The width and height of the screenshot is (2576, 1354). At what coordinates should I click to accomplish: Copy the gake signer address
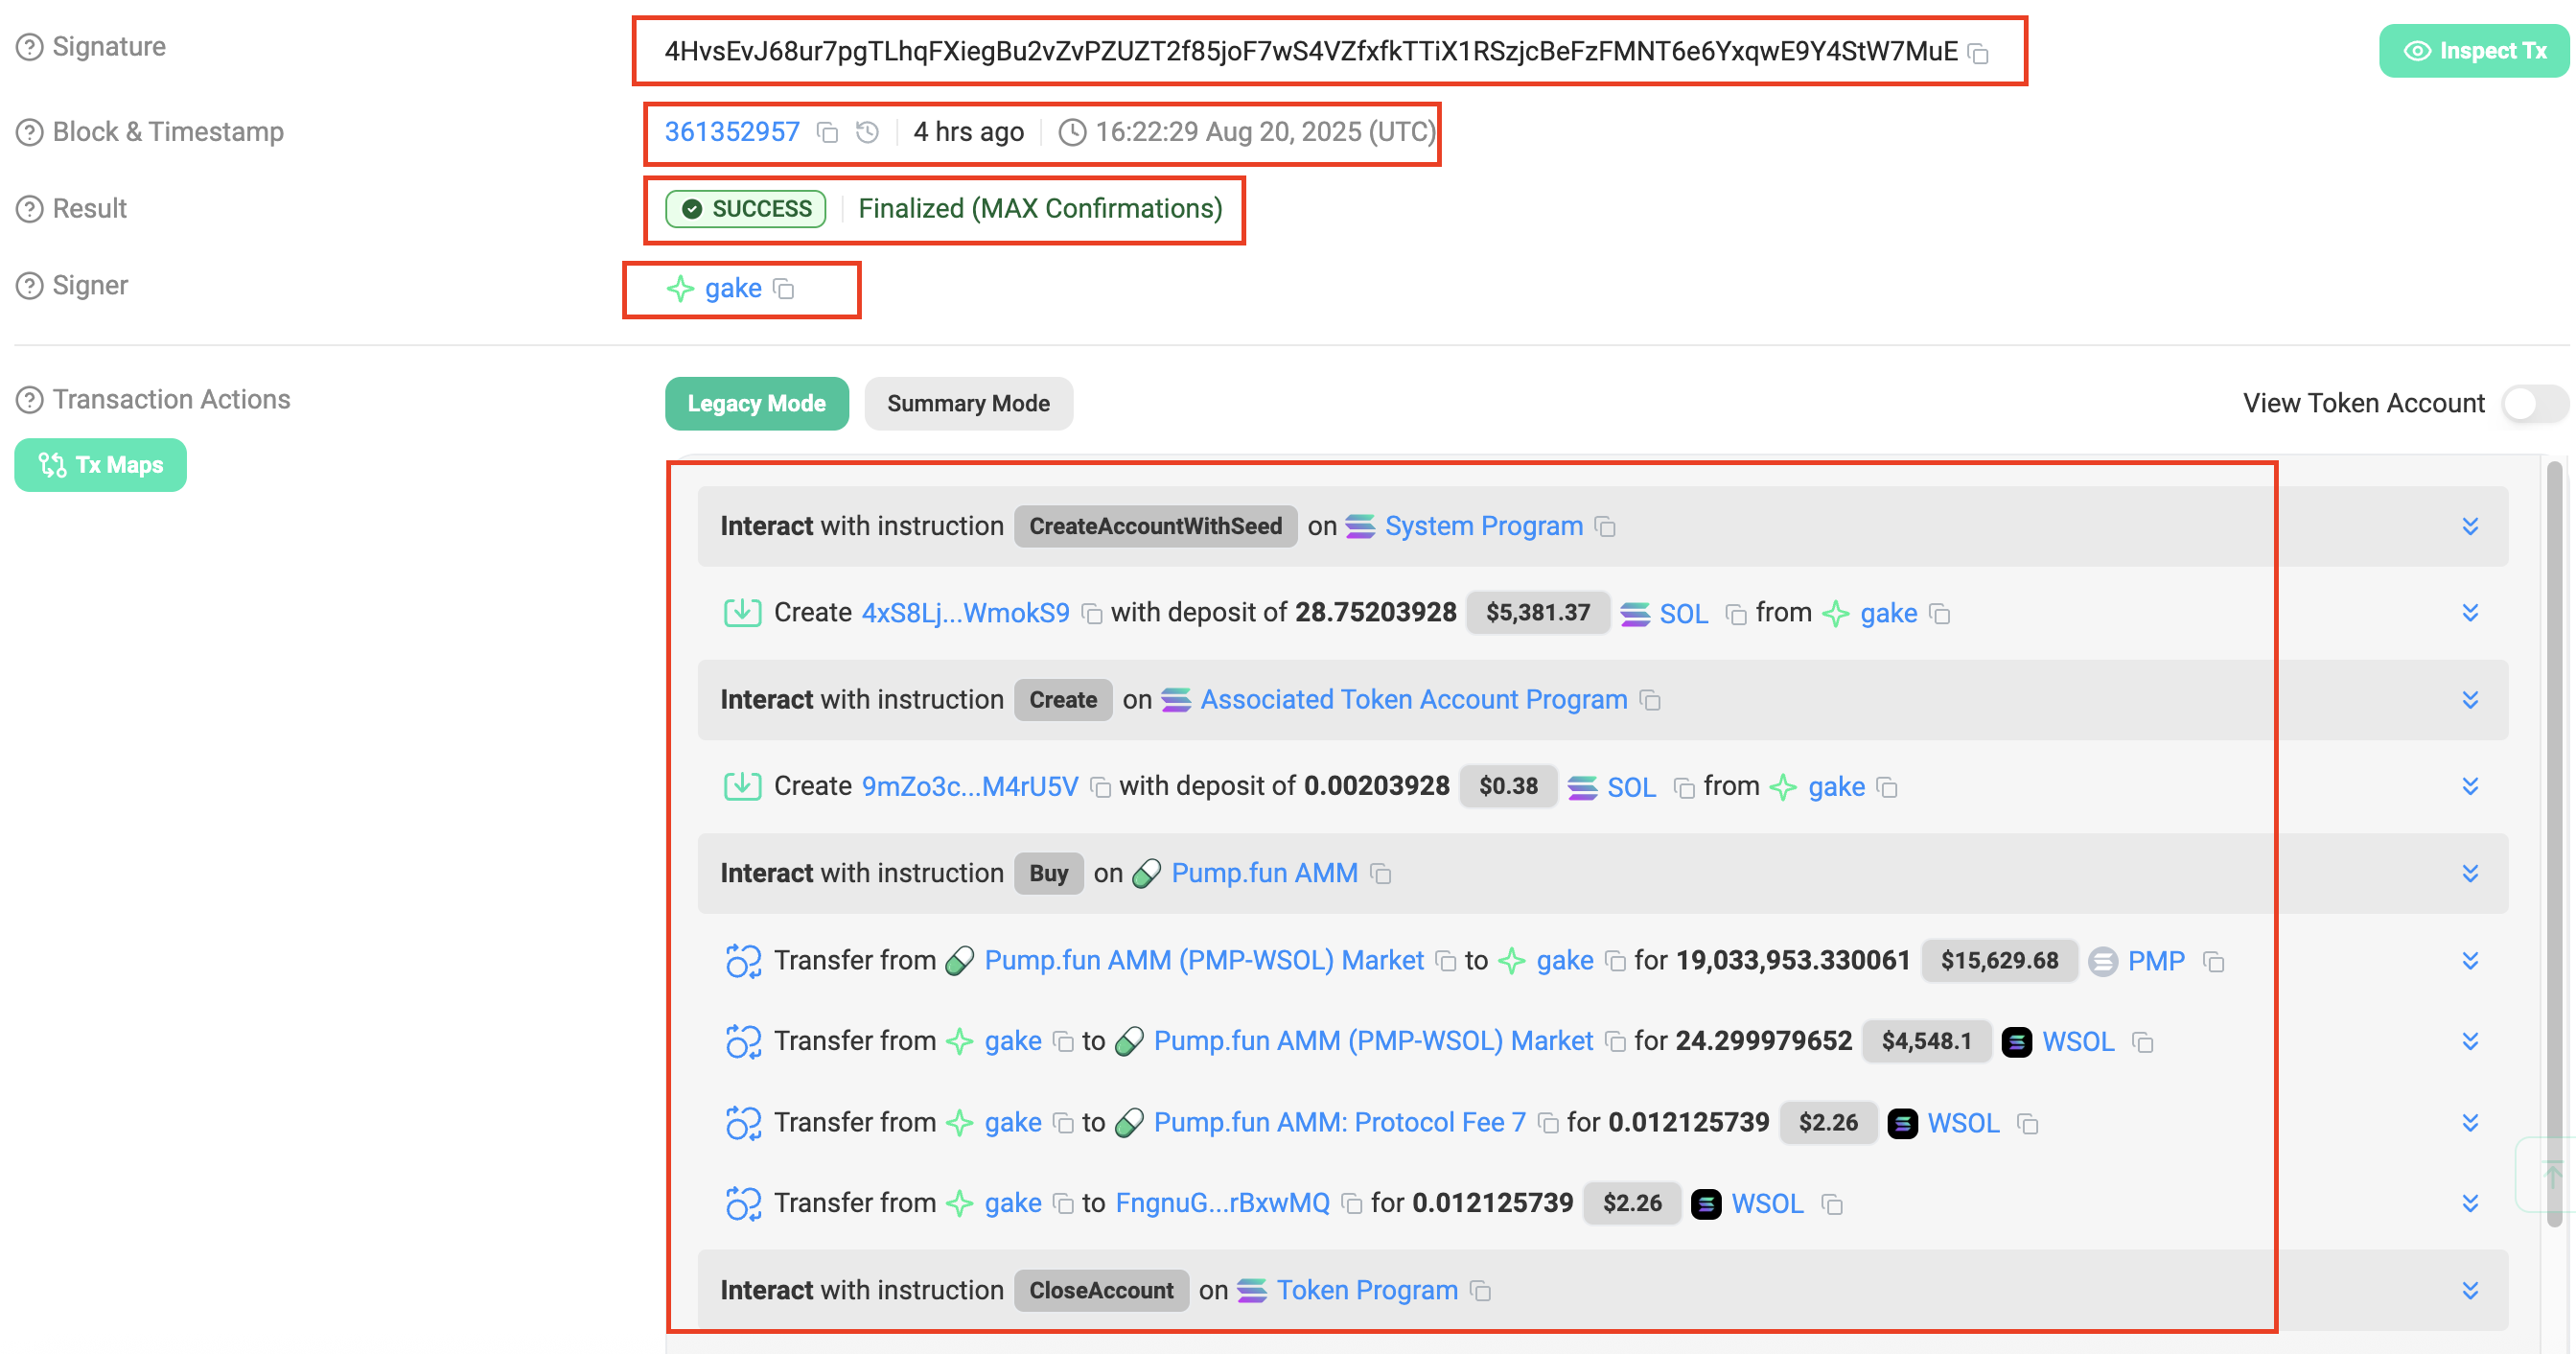tap(785, 290)
